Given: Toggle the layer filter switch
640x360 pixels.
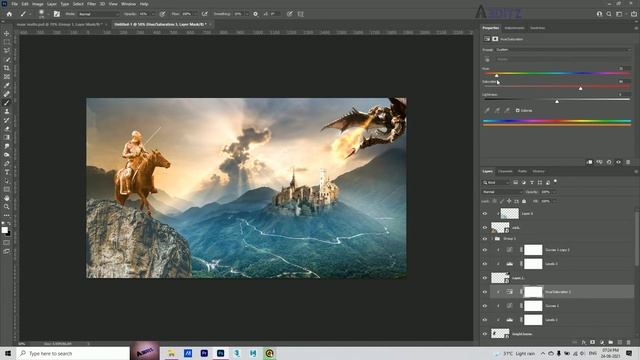Looking at the screenshot, I should pyautogui.click(x=556, y=181).
